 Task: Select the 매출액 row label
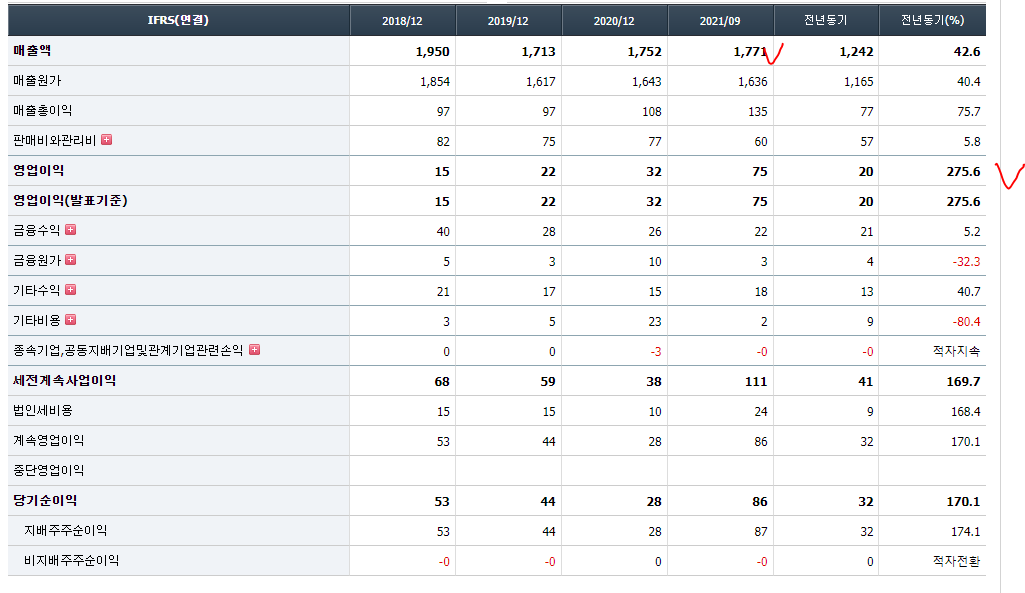pyautogui.click(x=32, y=50)
